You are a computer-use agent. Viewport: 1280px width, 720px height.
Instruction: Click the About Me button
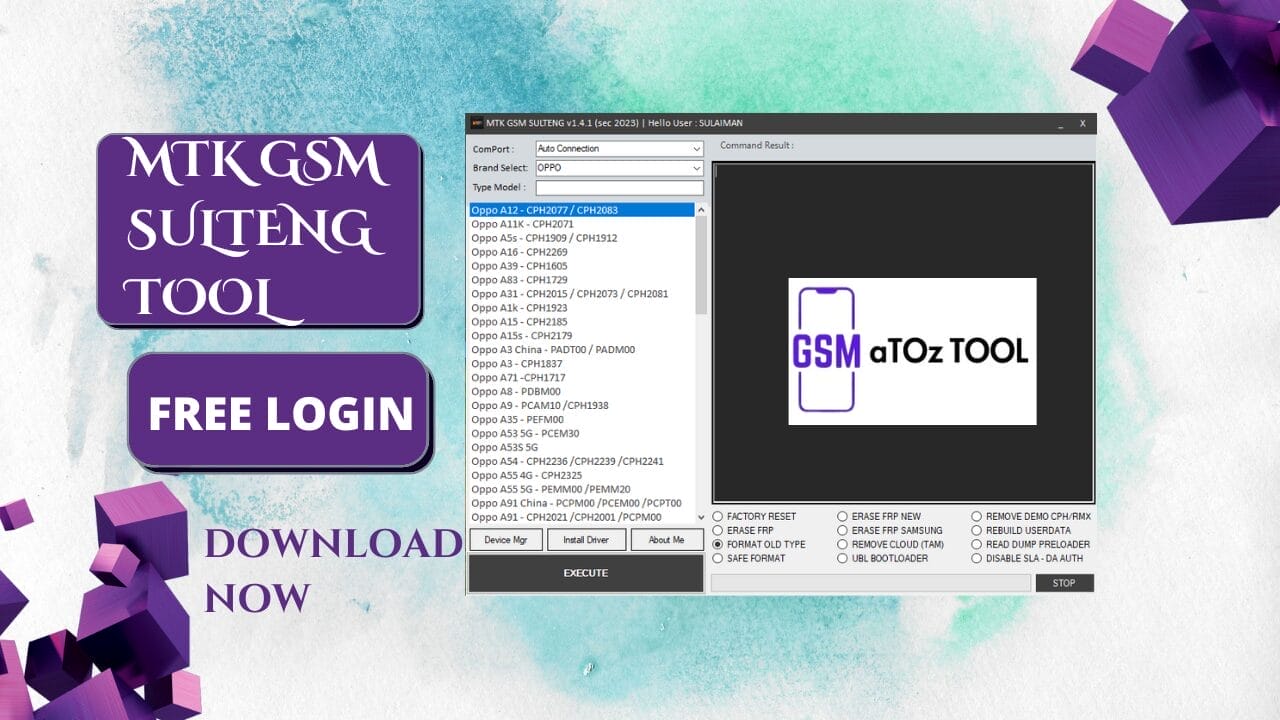(666, 539)
